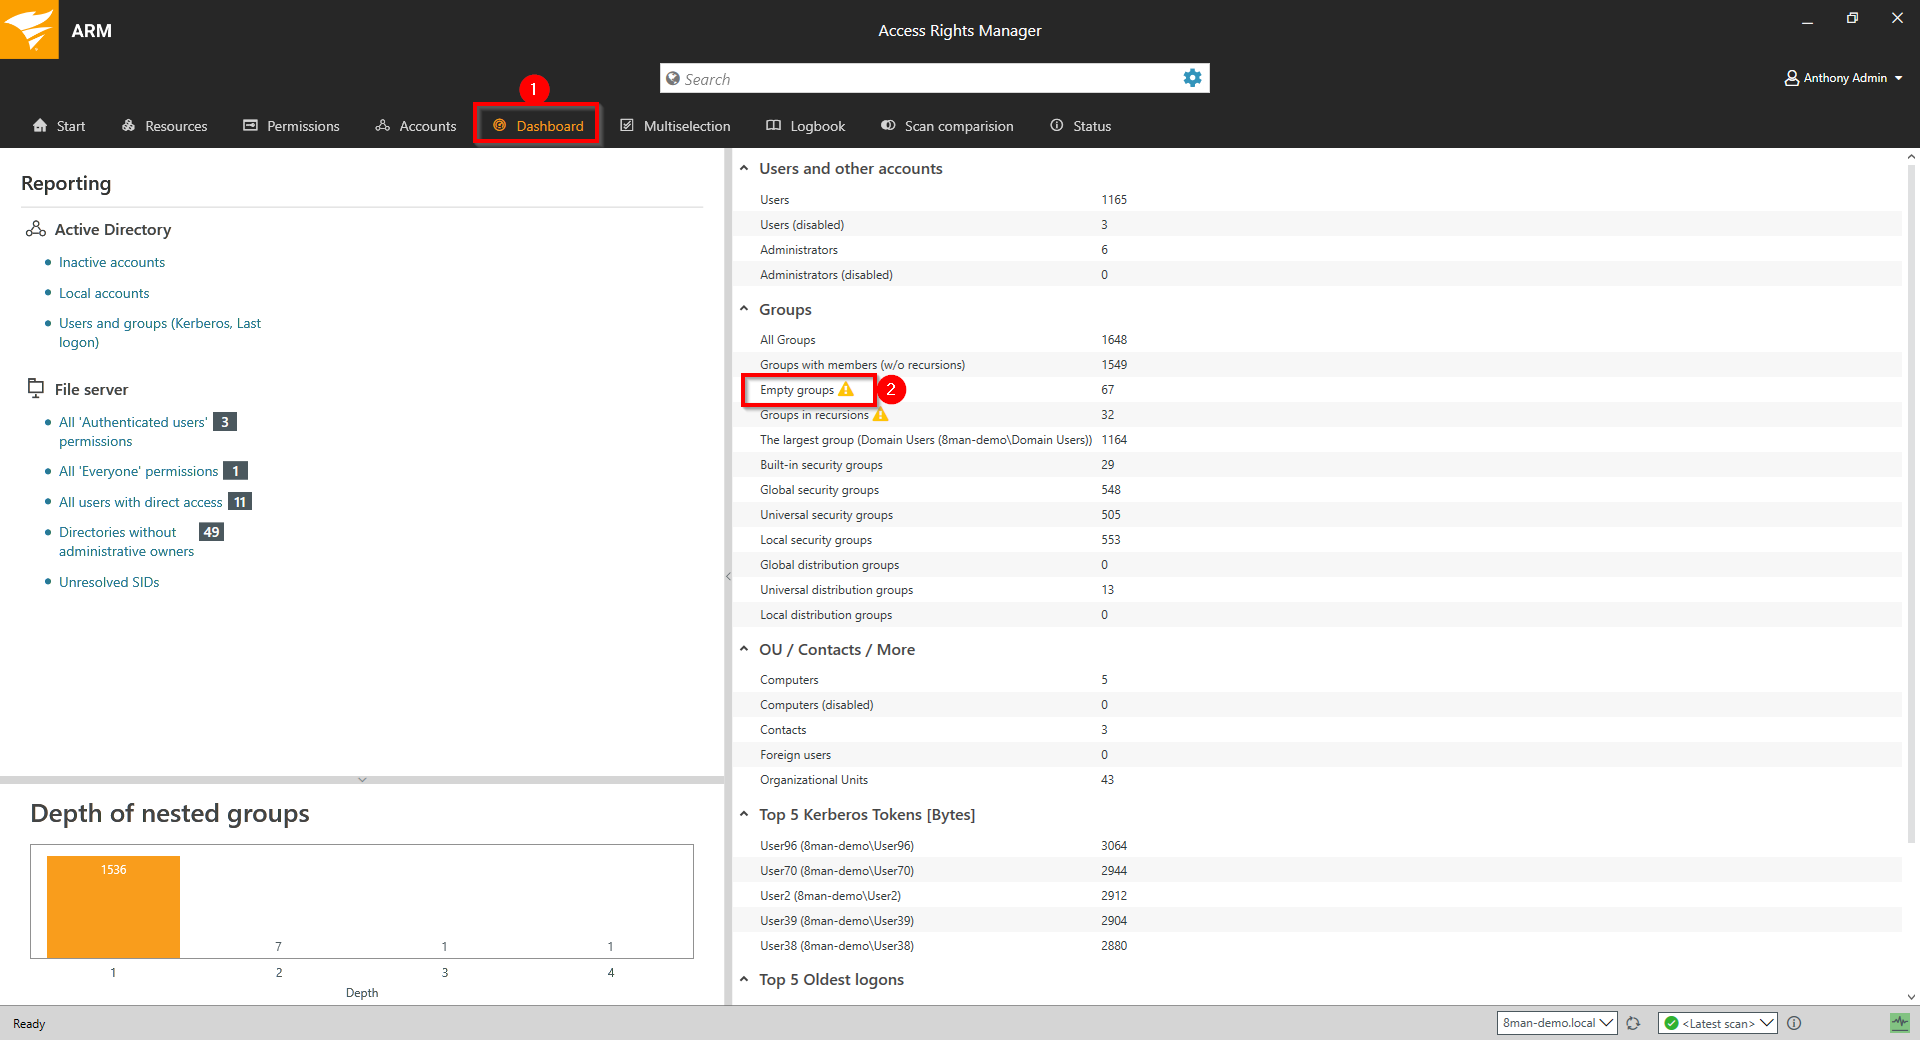Switch to the Permissions tab
1920x1040 pixels.
tap(291, 126)
